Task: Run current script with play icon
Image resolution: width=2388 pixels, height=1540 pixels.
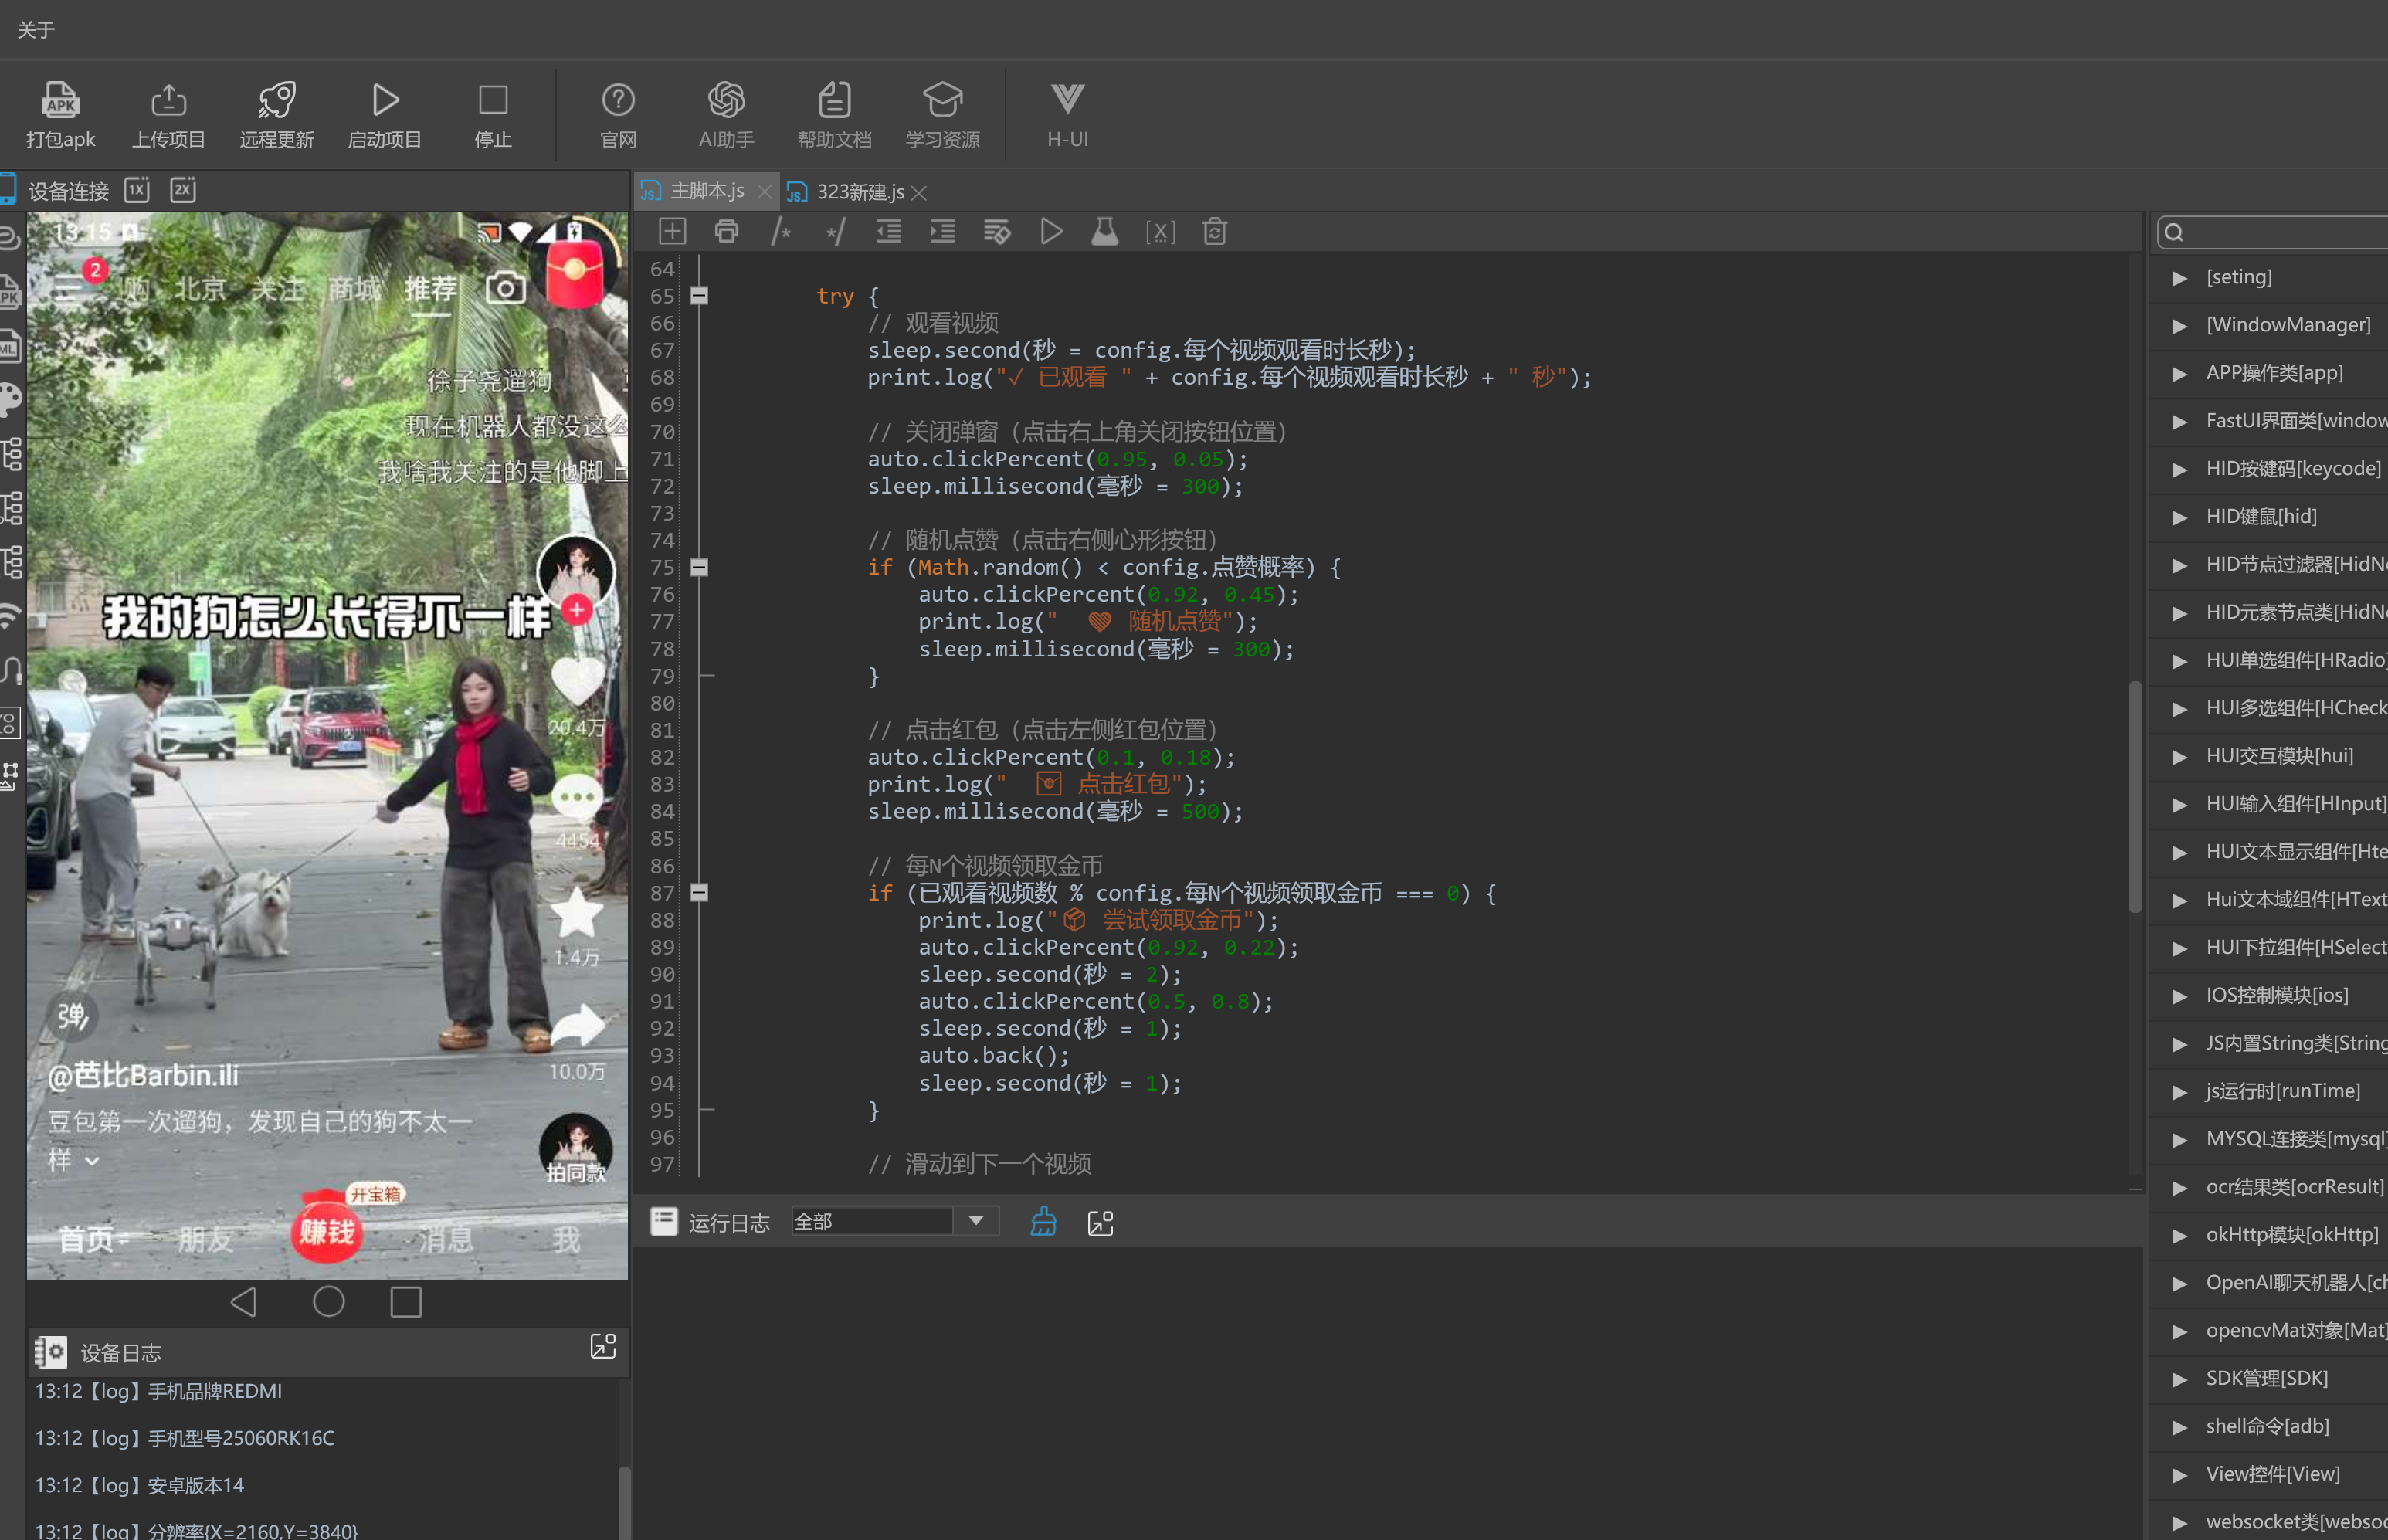Action: (x=1051, y=232)
